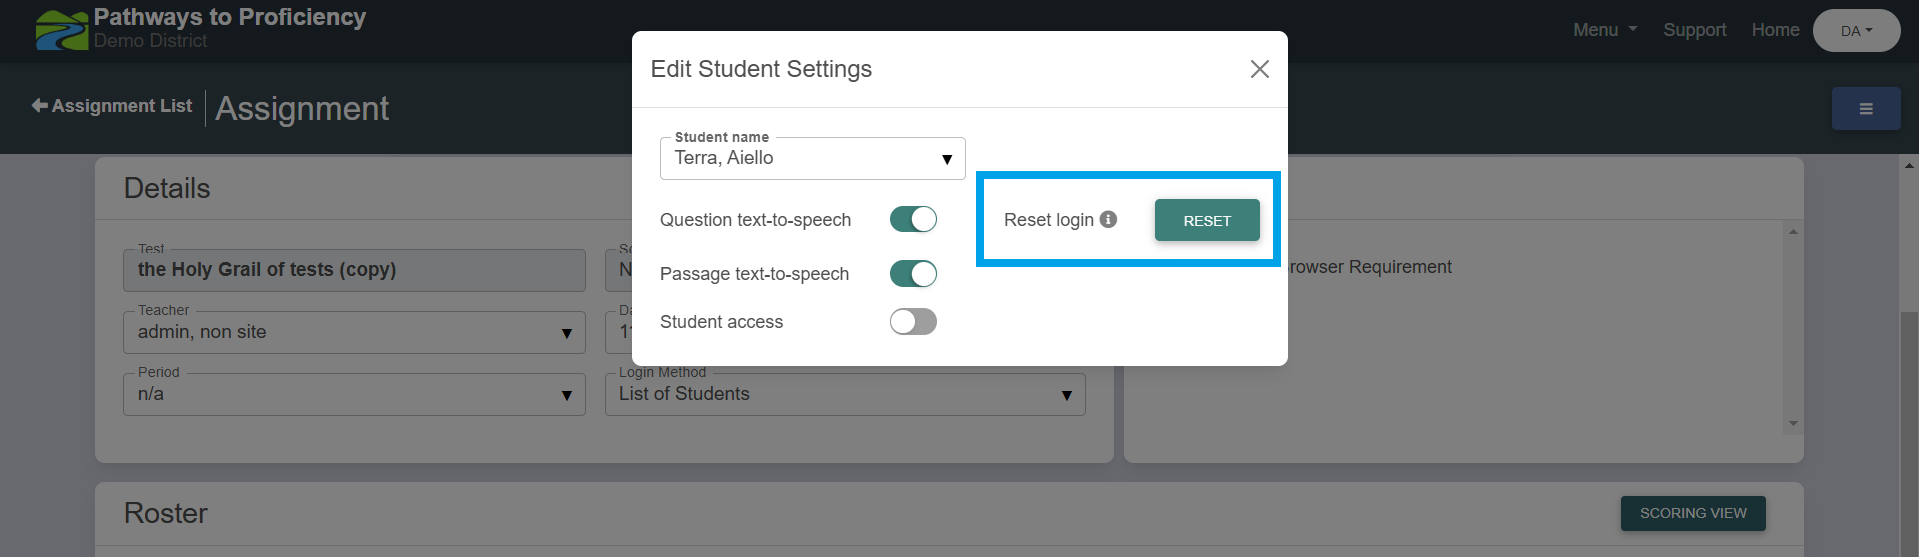Close the Edit Student Settings dialog
The image size is (1919, 557).
[x=1259, y=69]
